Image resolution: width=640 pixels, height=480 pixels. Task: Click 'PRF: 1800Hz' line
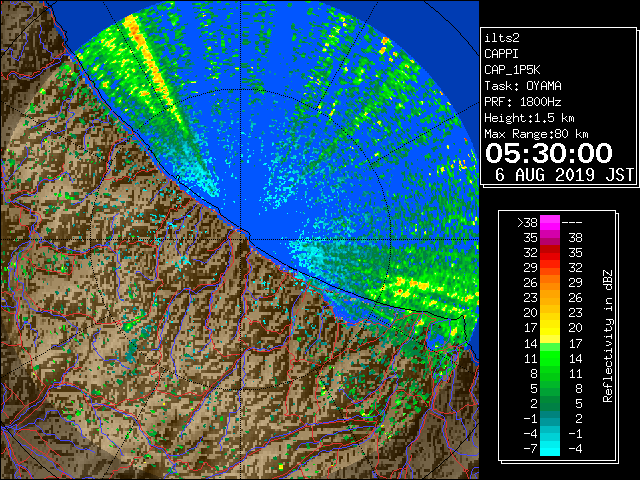click(523, 102)
